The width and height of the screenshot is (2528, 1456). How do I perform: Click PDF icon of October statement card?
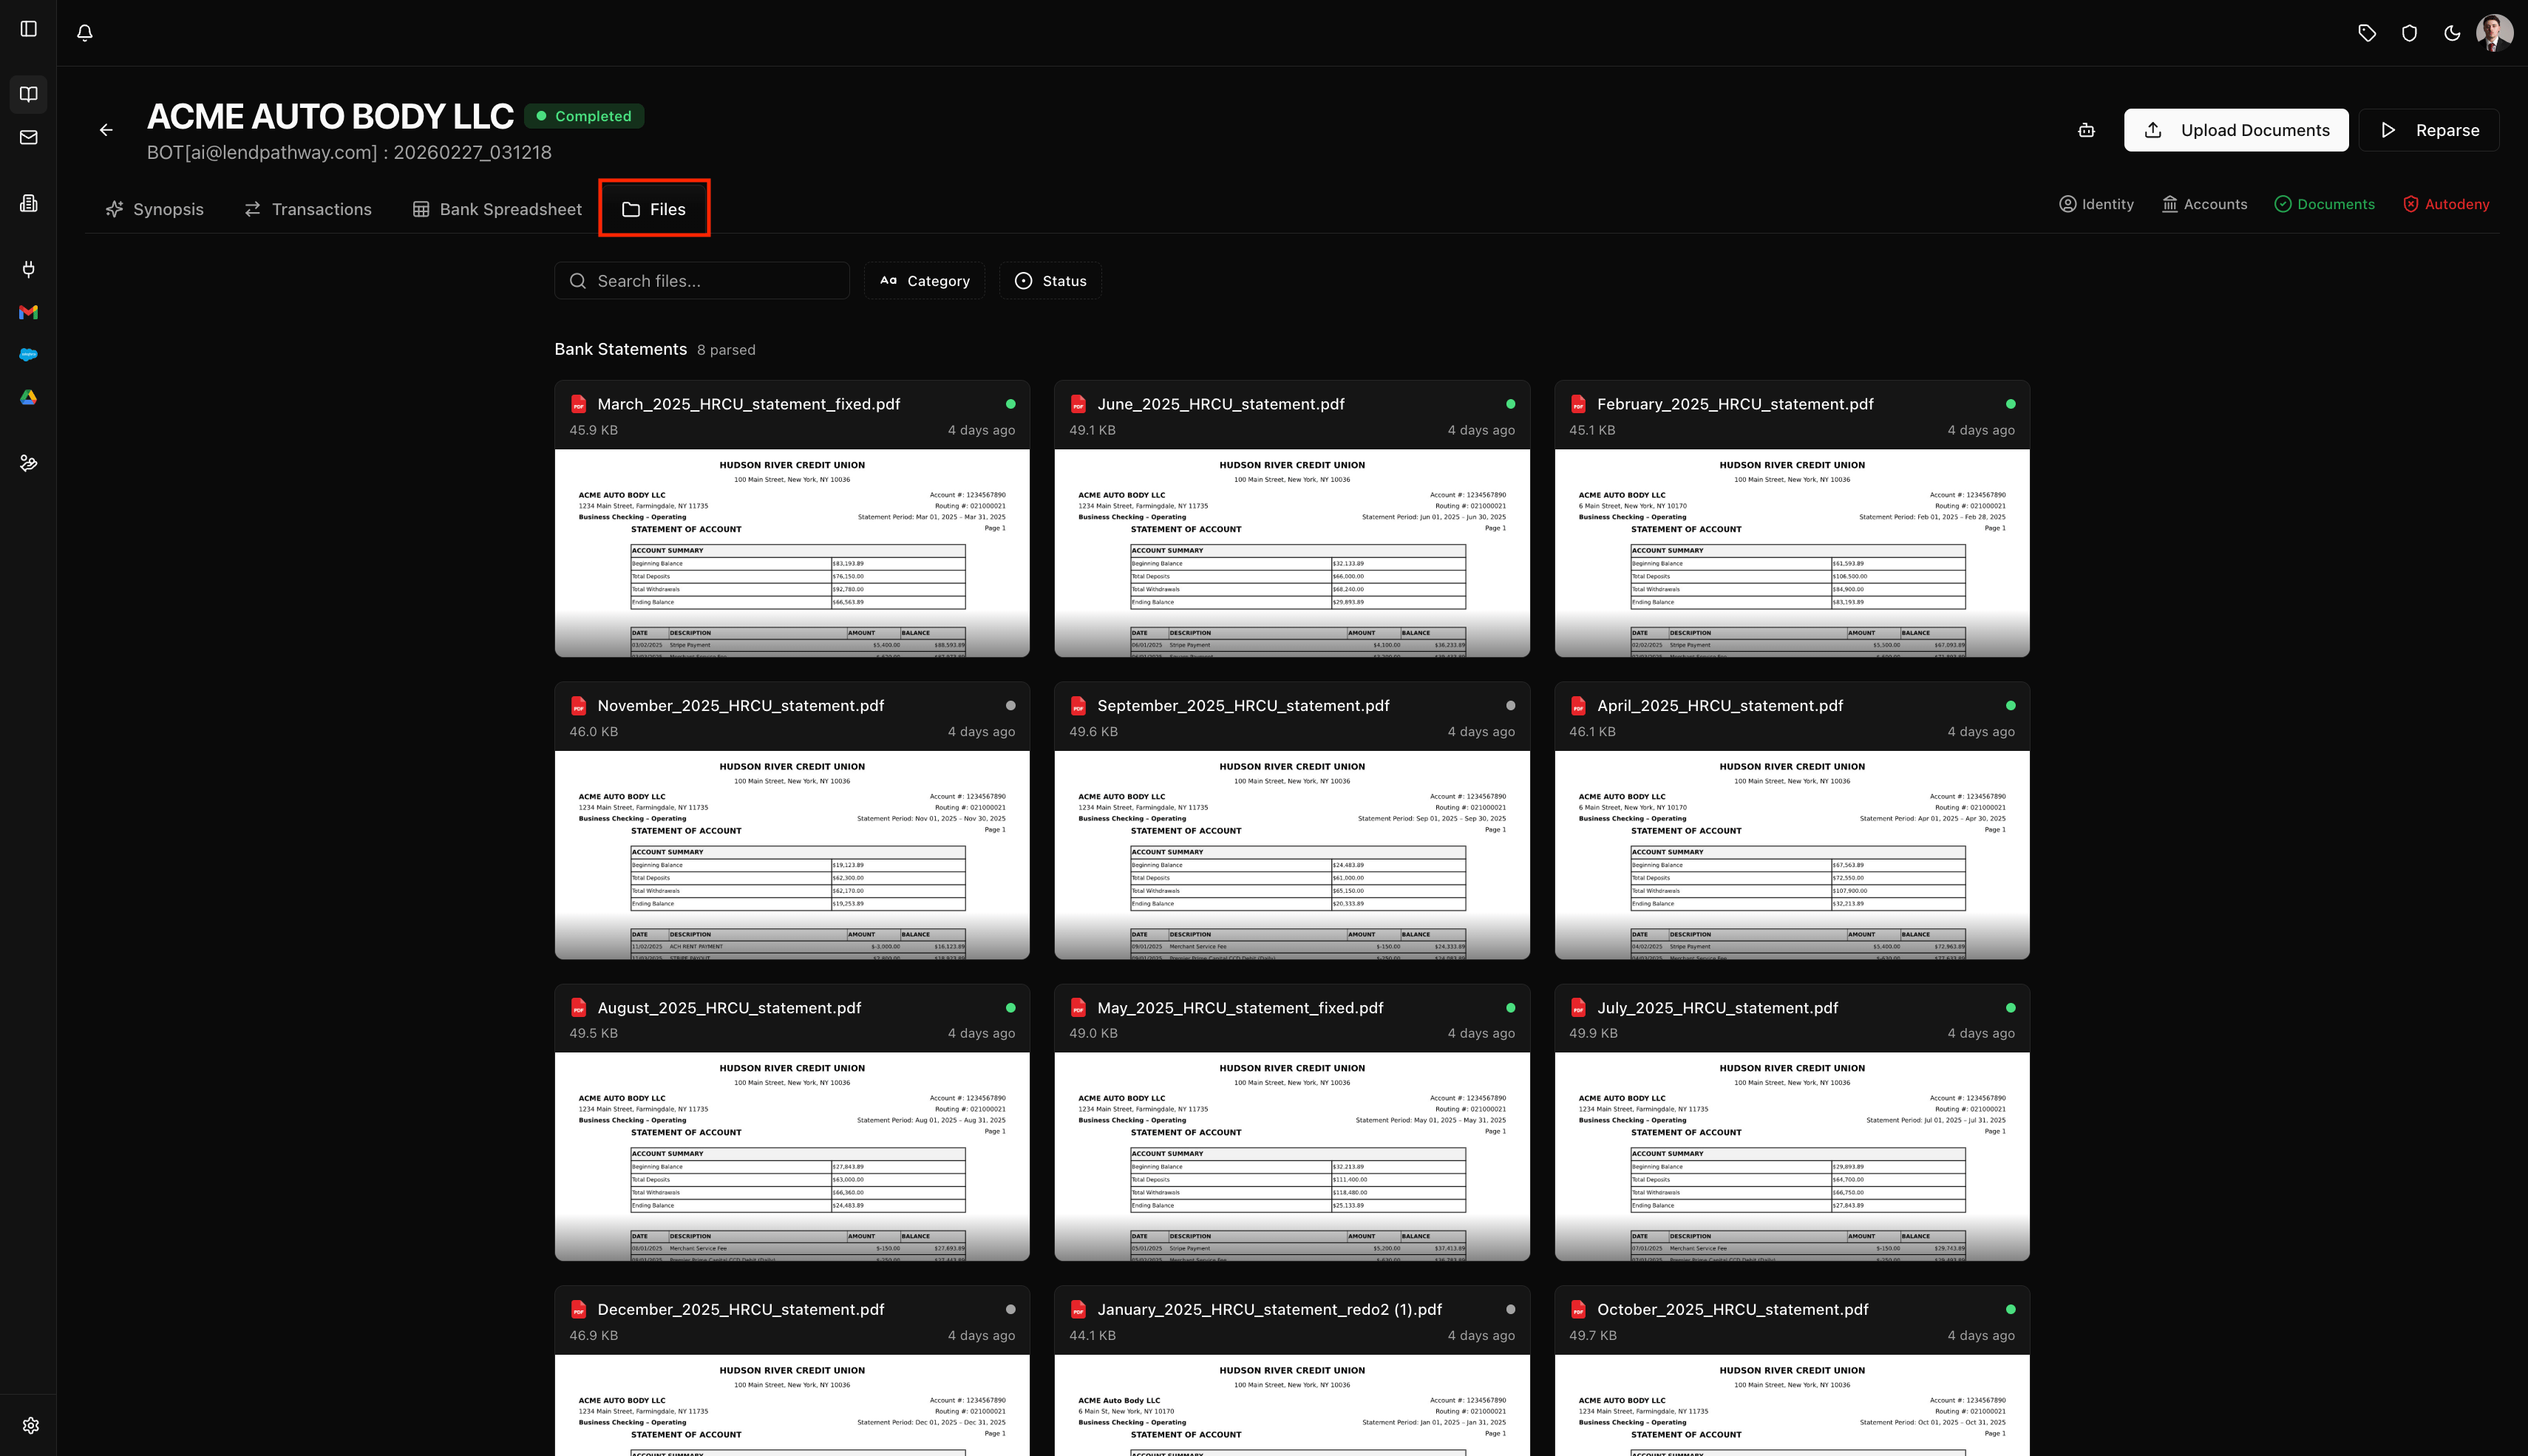pos(1578,1309)
